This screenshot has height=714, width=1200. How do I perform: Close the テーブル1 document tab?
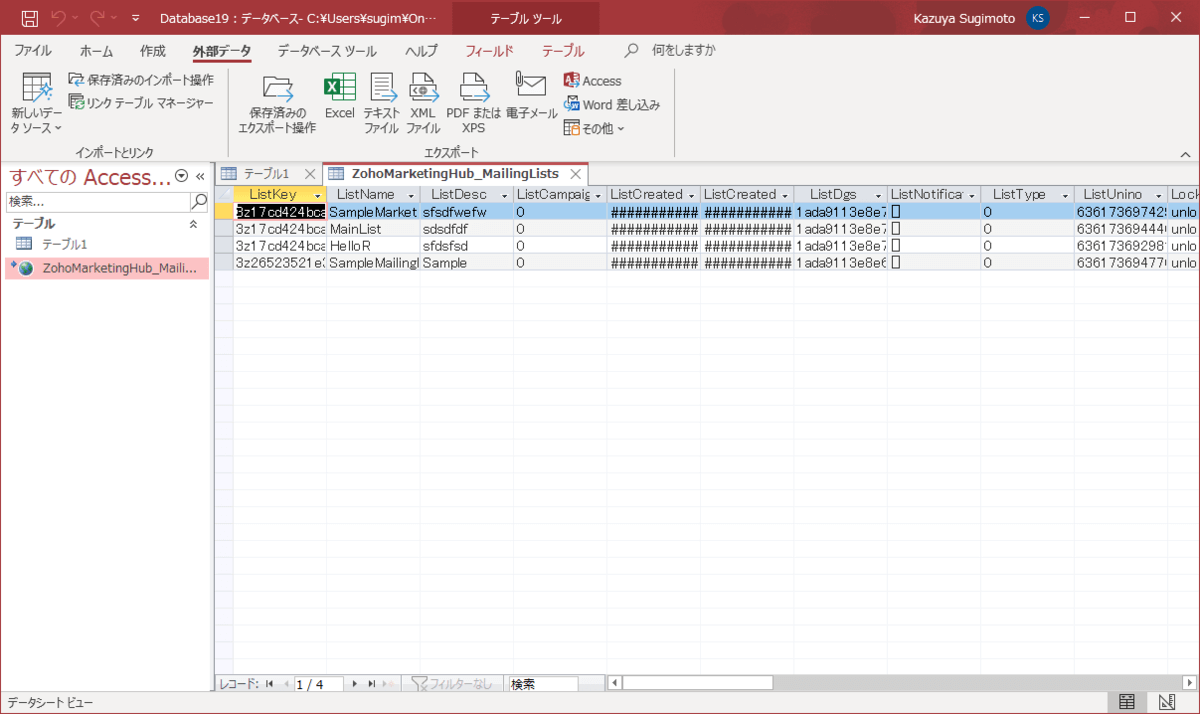[310, 174]
